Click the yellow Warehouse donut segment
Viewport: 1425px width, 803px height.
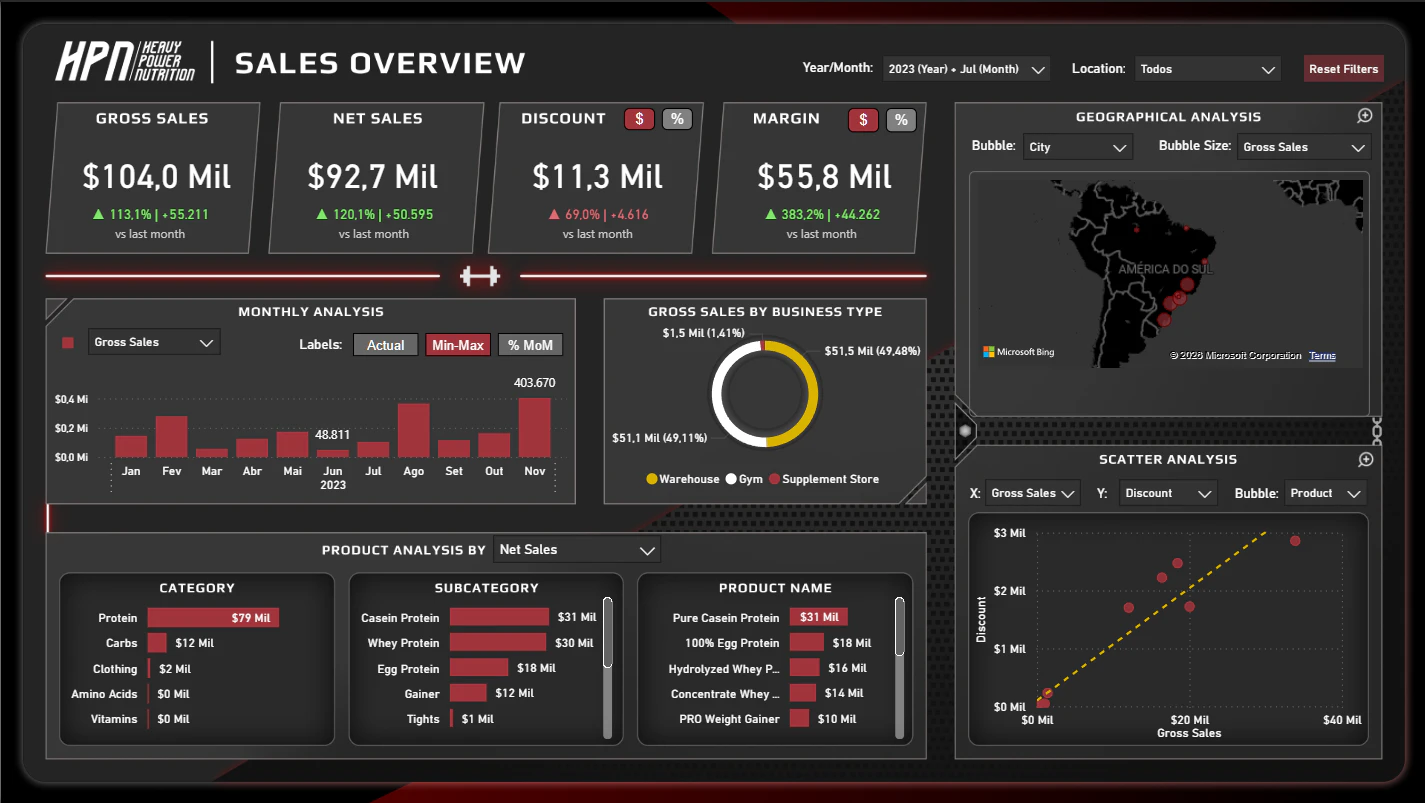point(811,392)
